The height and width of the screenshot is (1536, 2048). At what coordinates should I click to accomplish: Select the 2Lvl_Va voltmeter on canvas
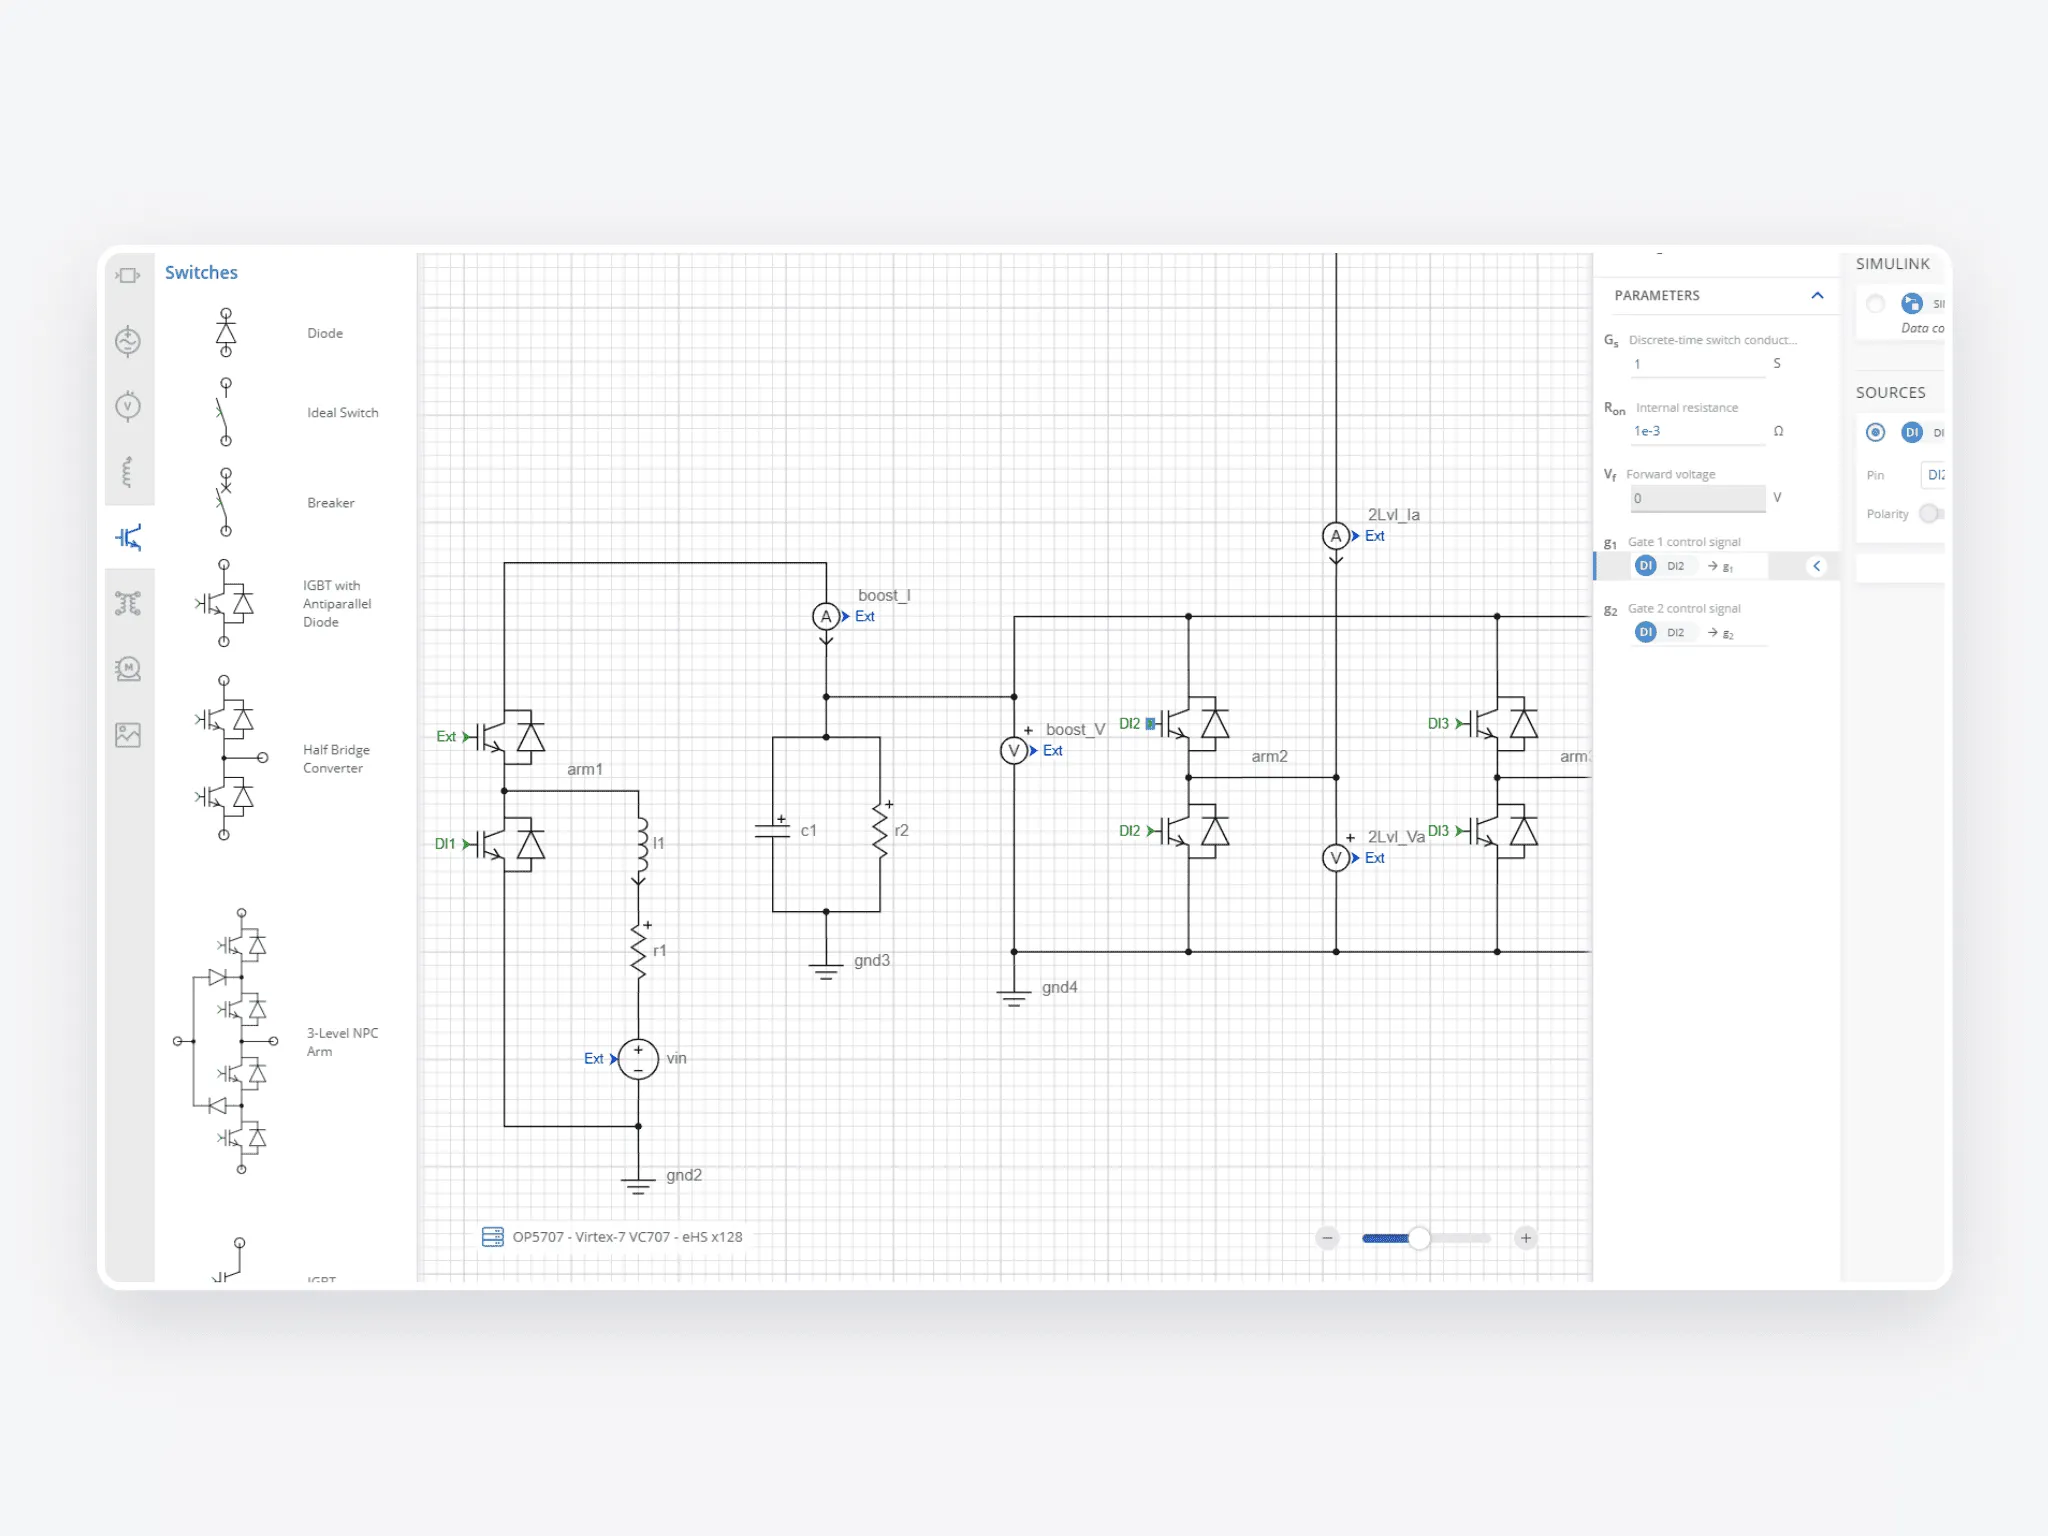[x=1336, y=858]
